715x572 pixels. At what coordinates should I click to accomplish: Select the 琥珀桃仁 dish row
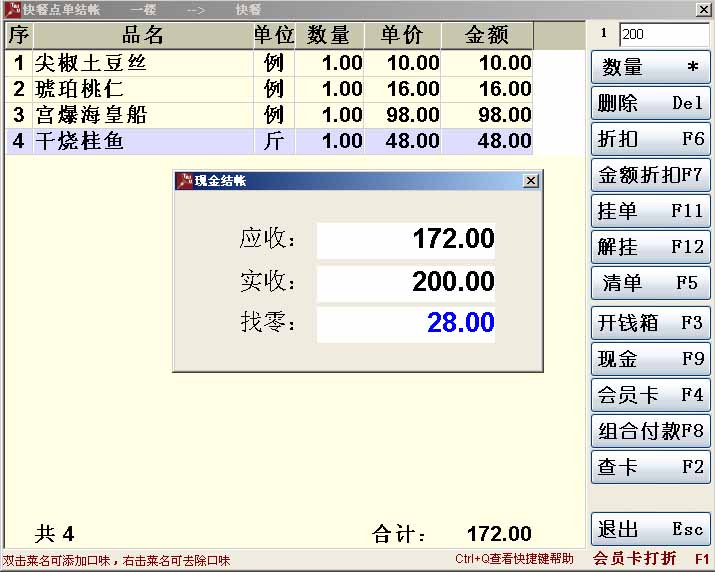point(142,89)
